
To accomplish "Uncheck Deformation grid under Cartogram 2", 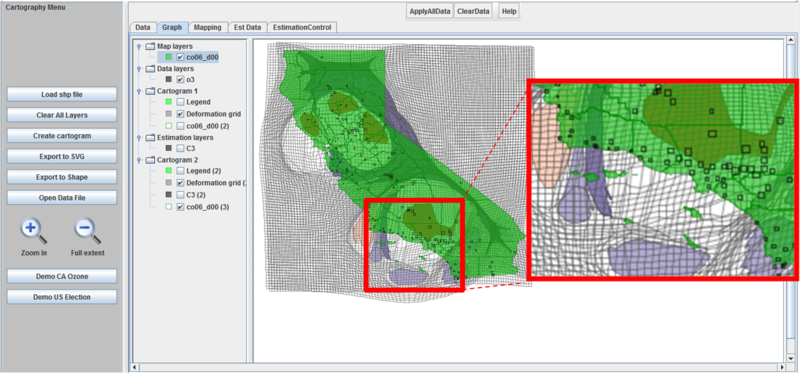I will [x=180, y=183].
